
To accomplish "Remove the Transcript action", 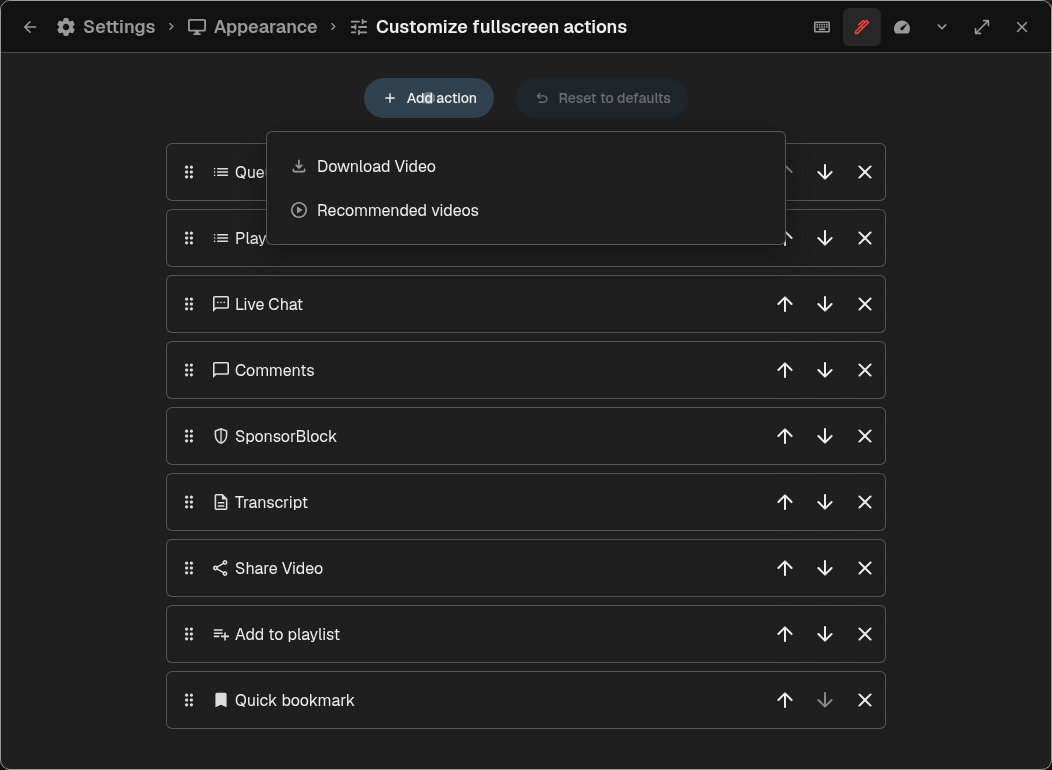I will [x=865, y=502].
